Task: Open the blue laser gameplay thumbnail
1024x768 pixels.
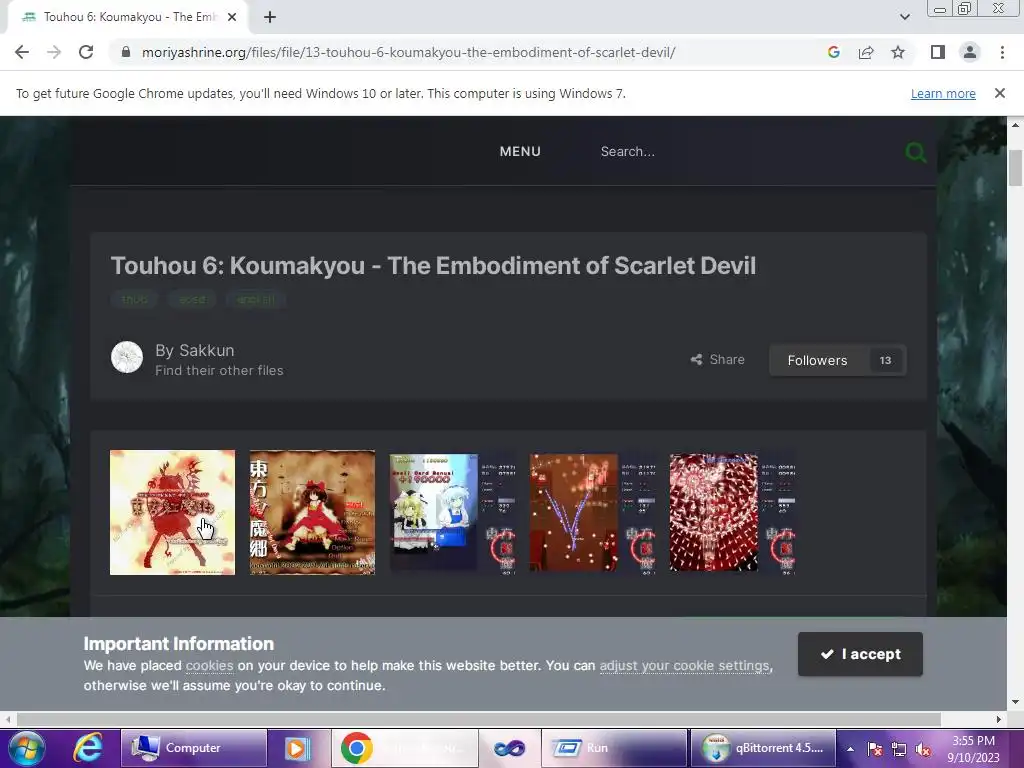Action: [x=592, y=513]
